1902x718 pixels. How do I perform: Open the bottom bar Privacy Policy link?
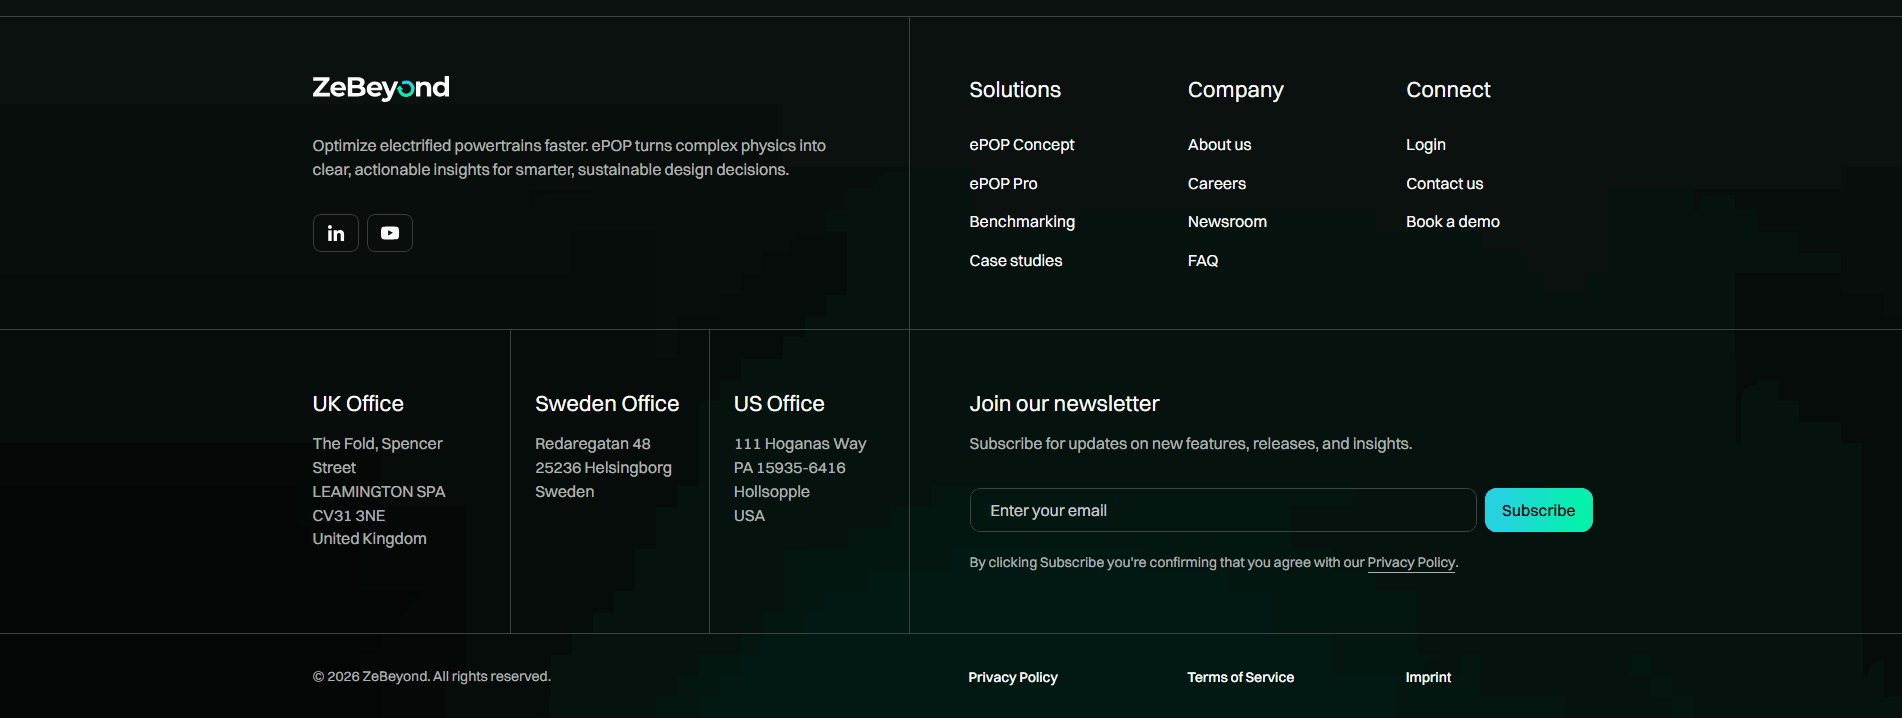tap(1012, 677)
